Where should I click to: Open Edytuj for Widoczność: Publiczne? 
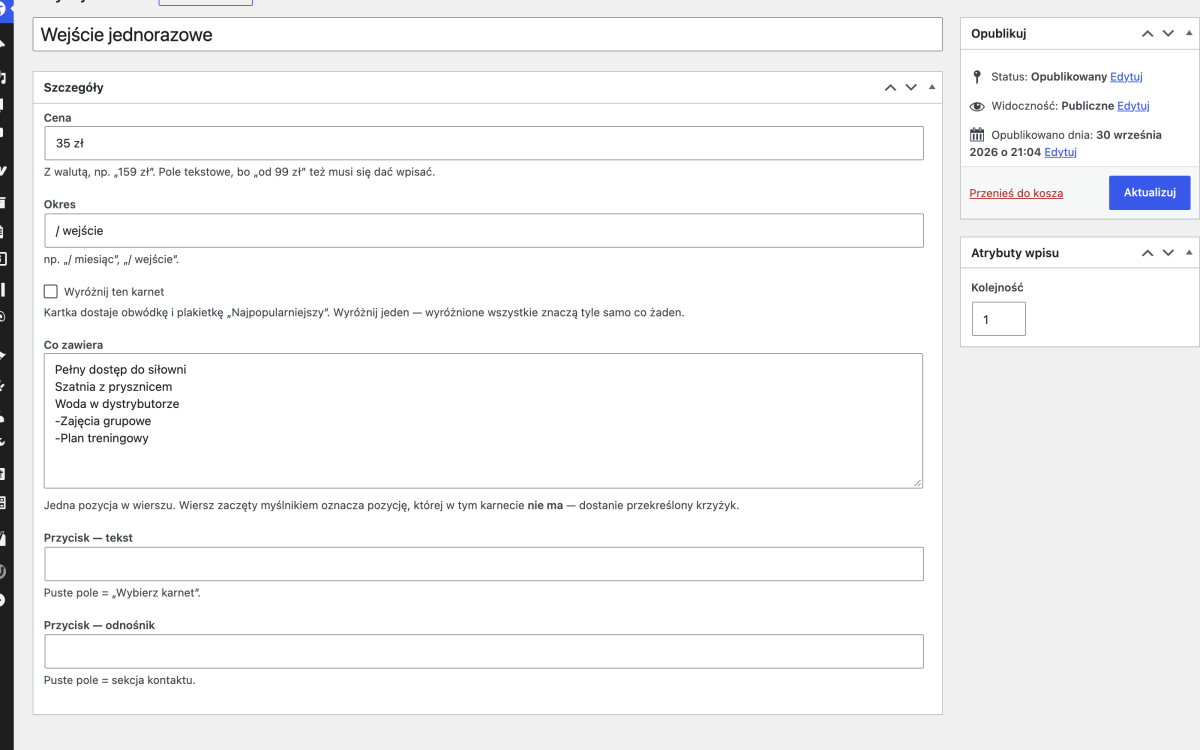pyautogui.click(x=1133, y=106)
